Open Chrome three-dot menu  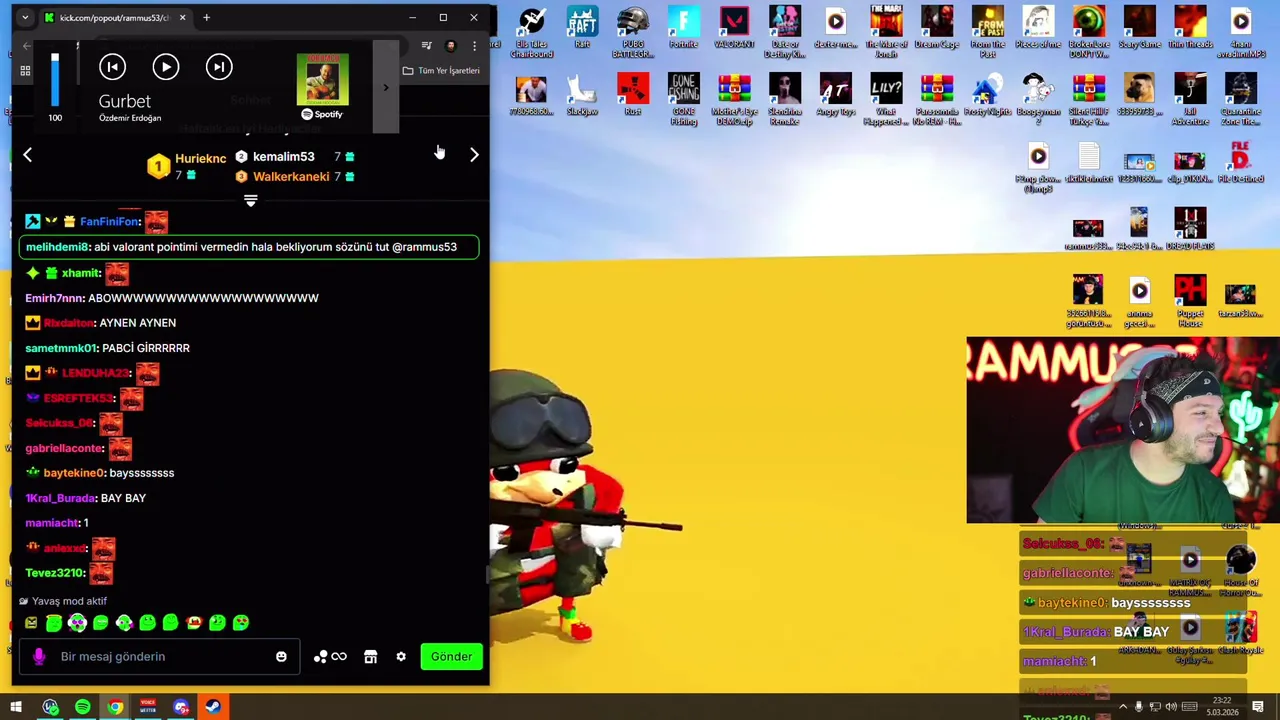pos(474,46)
